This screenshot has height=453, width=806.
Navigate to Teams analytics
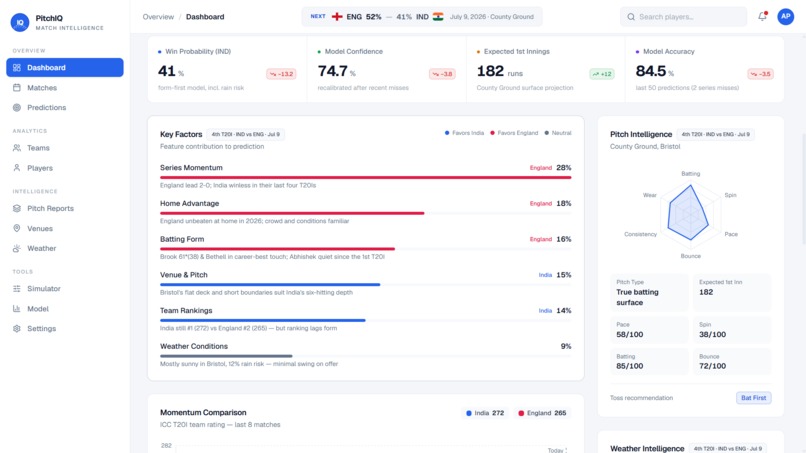click(x=65, y=148)
